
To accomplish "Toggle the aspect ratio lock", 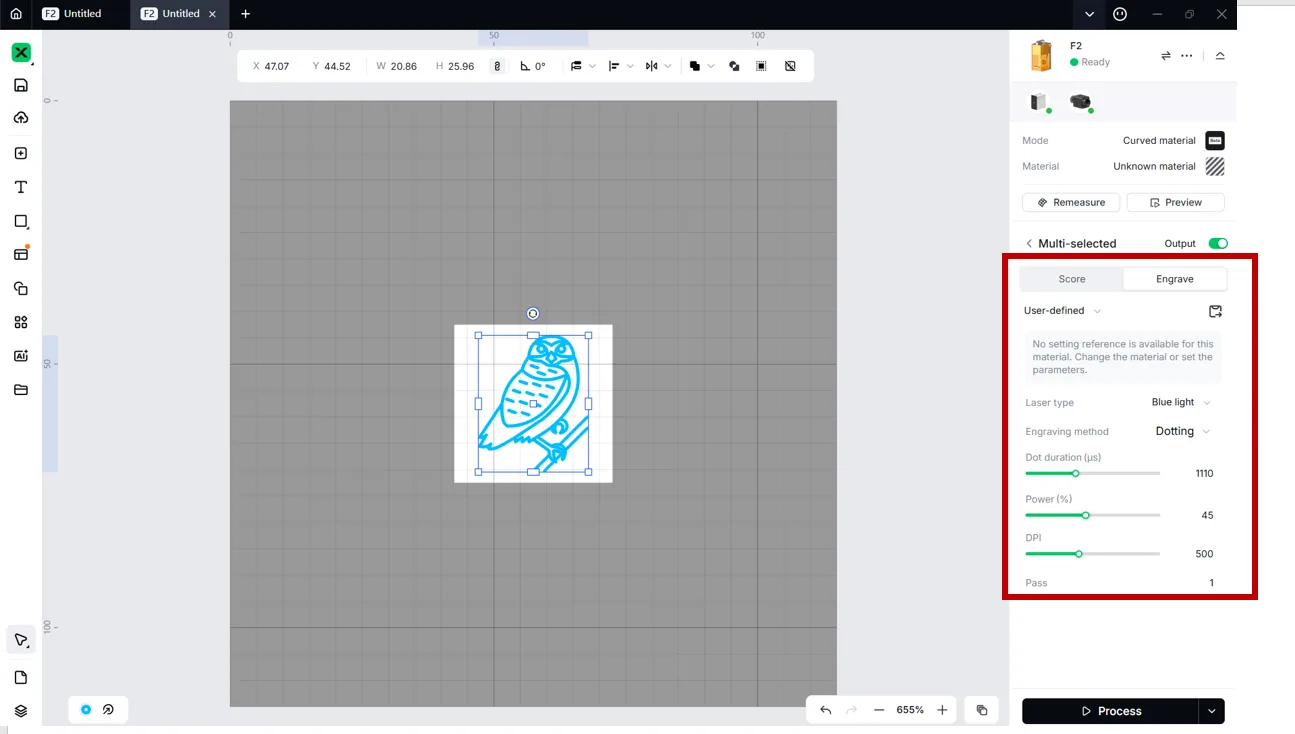I will pos(497,66).
